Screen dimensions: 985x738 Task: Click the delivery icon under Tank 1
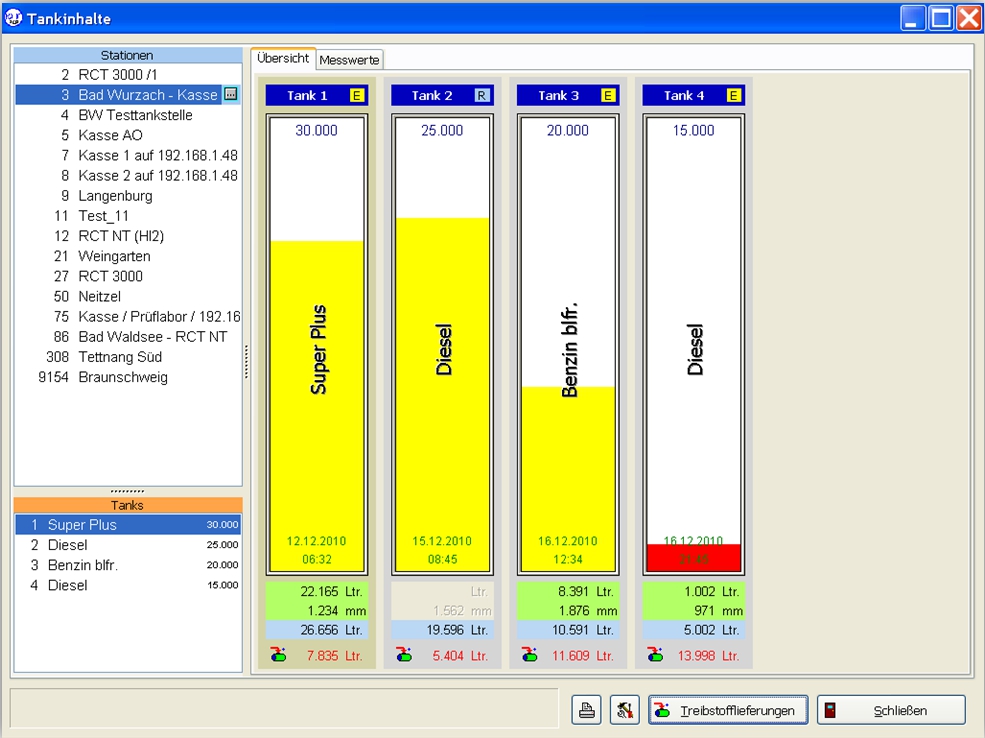click(277, 655)
